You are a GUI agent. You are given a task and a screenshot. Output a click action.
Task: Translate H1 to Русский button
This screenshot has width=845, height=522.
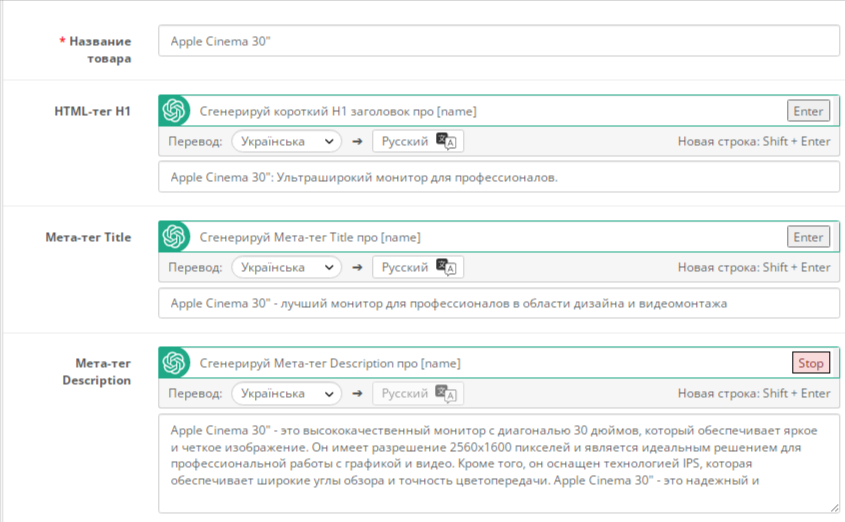pos(418,142)
